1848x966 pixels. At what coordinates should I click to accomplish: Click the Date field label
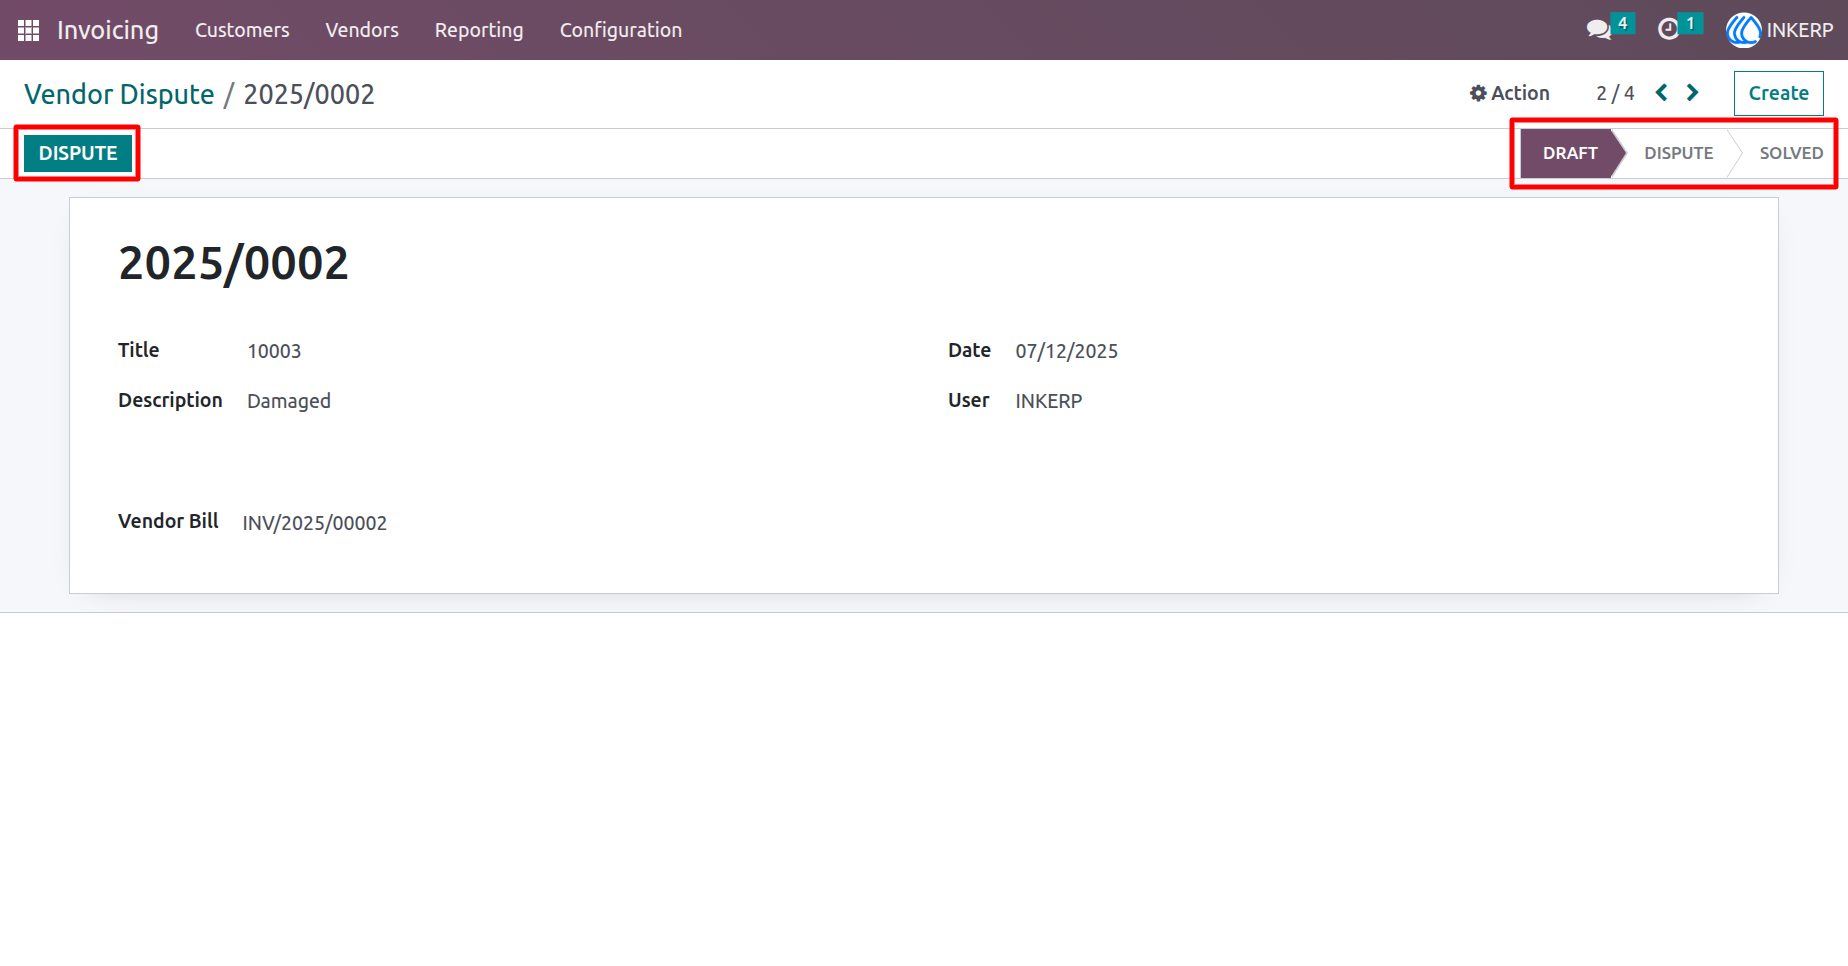tap(969, 350)
